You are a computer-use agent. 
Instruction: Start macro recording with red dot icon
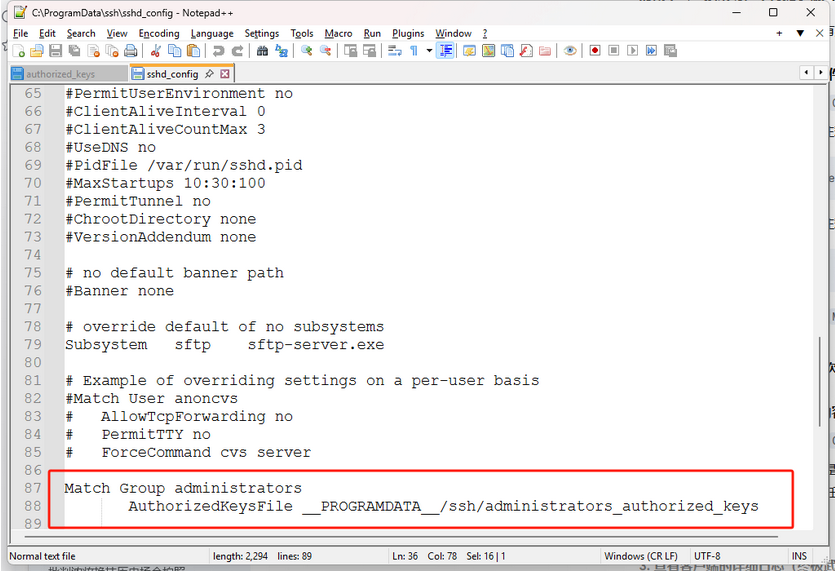click(x=595, y=51)
